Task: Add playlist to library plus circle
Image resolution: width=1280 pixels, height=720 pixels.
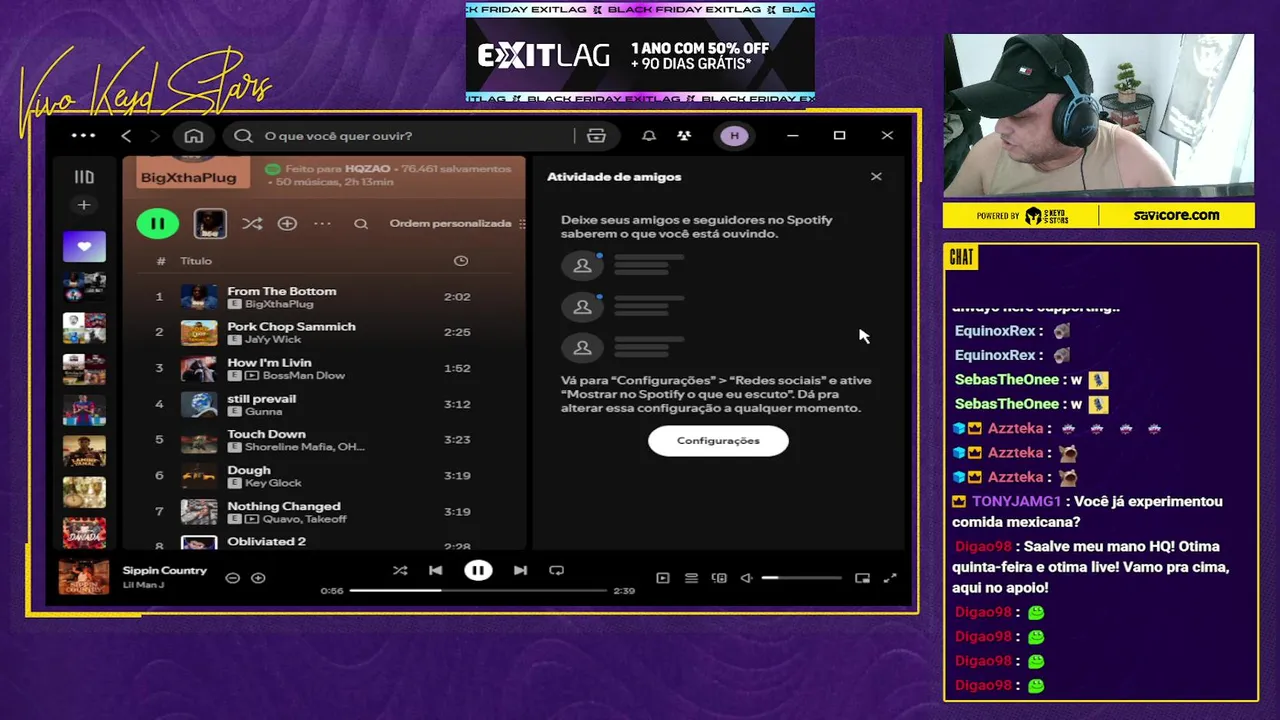Action: pyautogui.click(x=287, y=224)
